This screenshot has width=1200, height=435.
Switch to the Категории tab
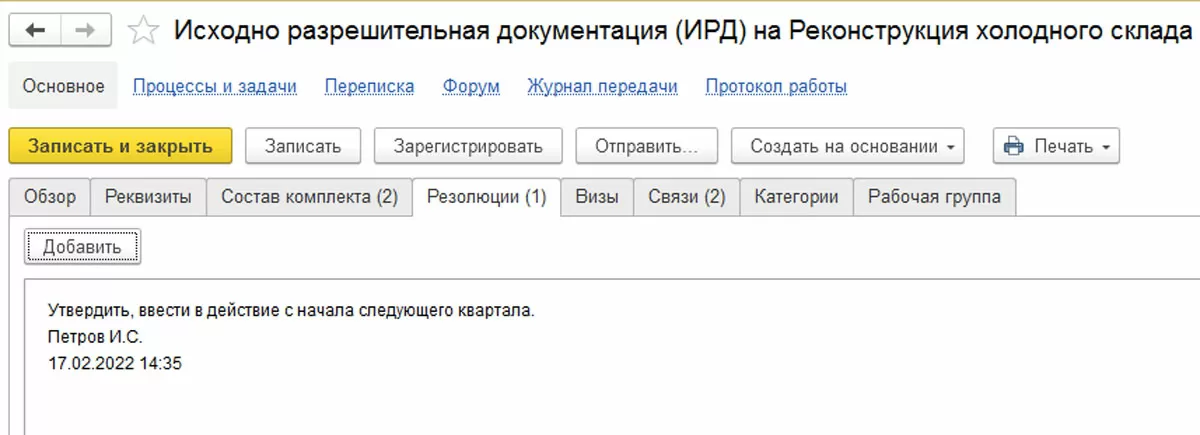[x=796, y=197]
